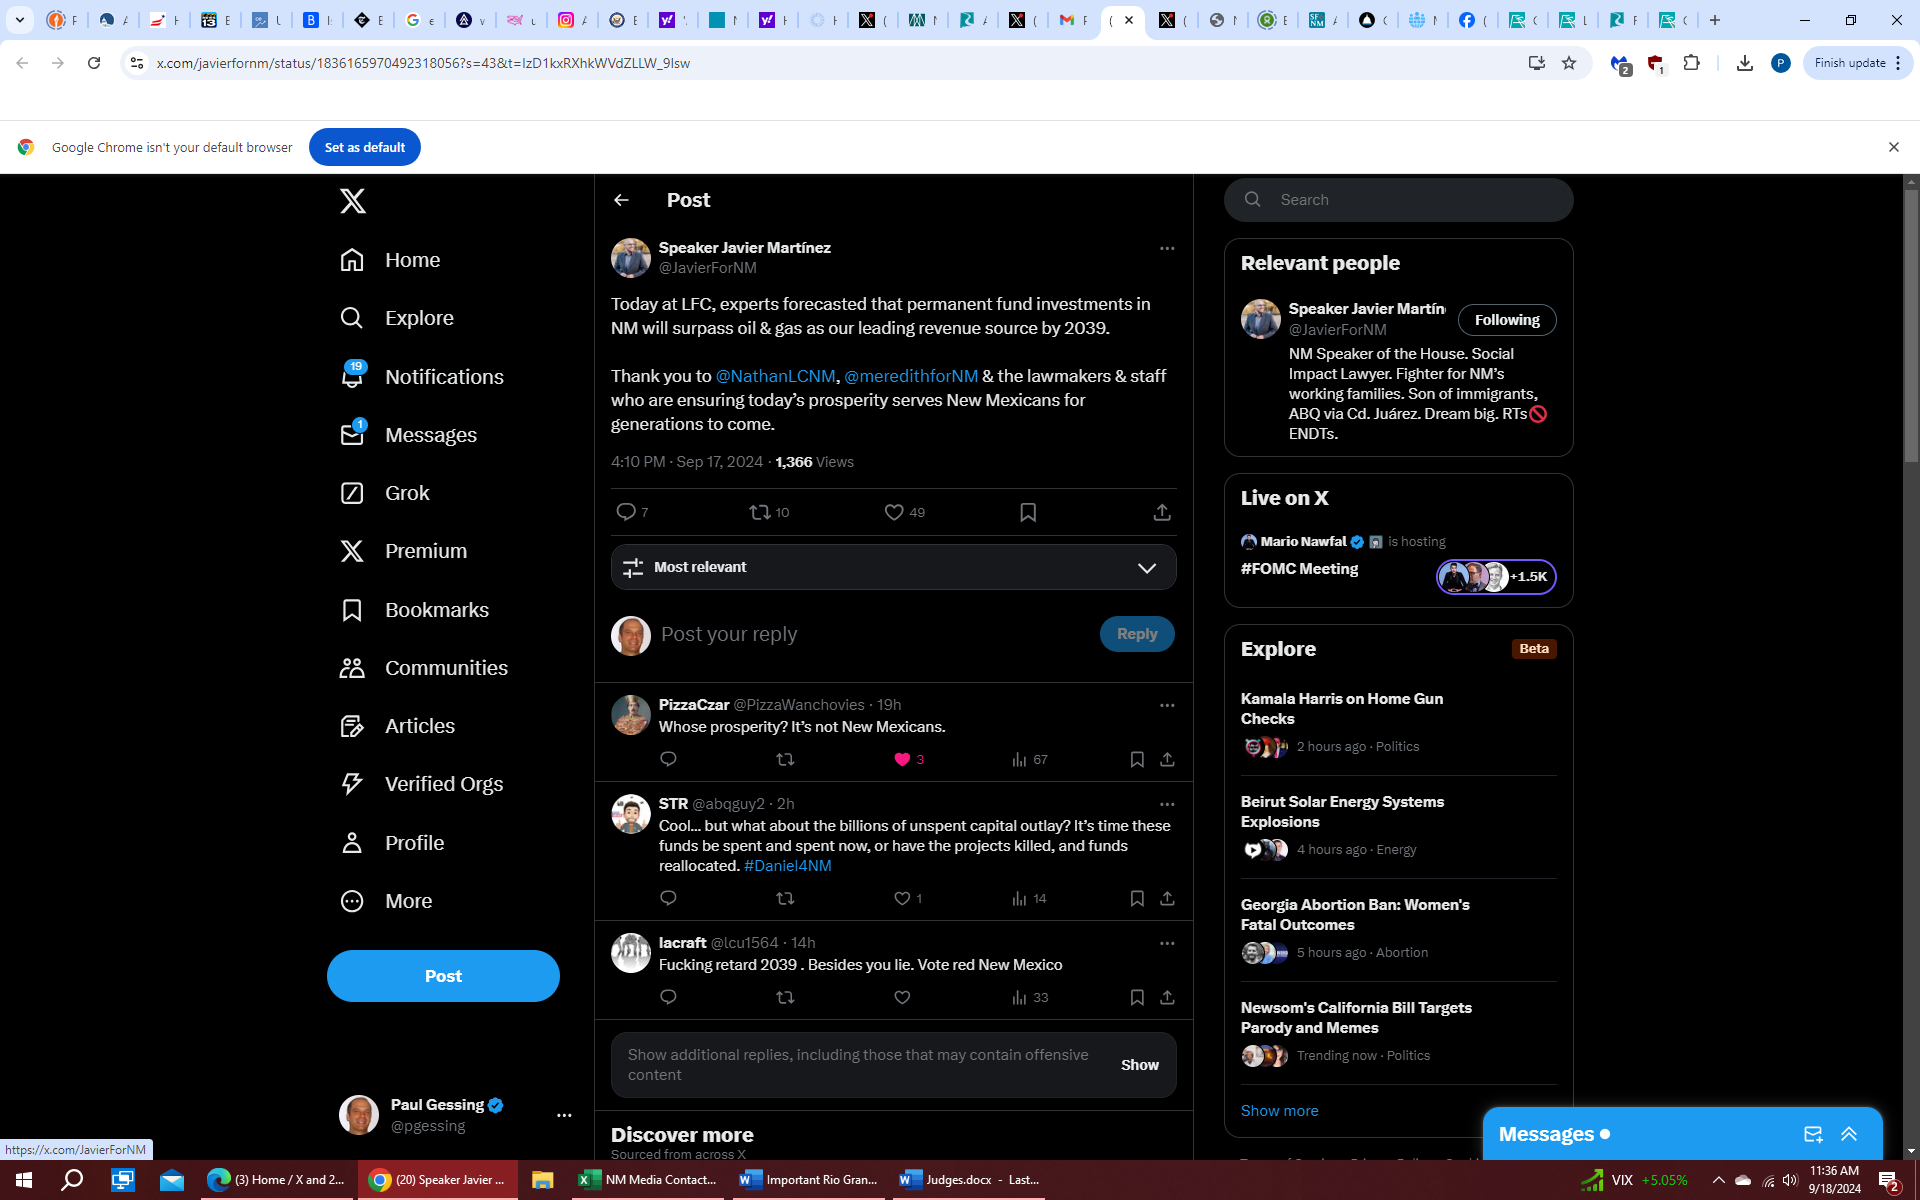1920x1200 pixels.
Task: Click the share icon on main post
Action: click(x=1161, y=512)
